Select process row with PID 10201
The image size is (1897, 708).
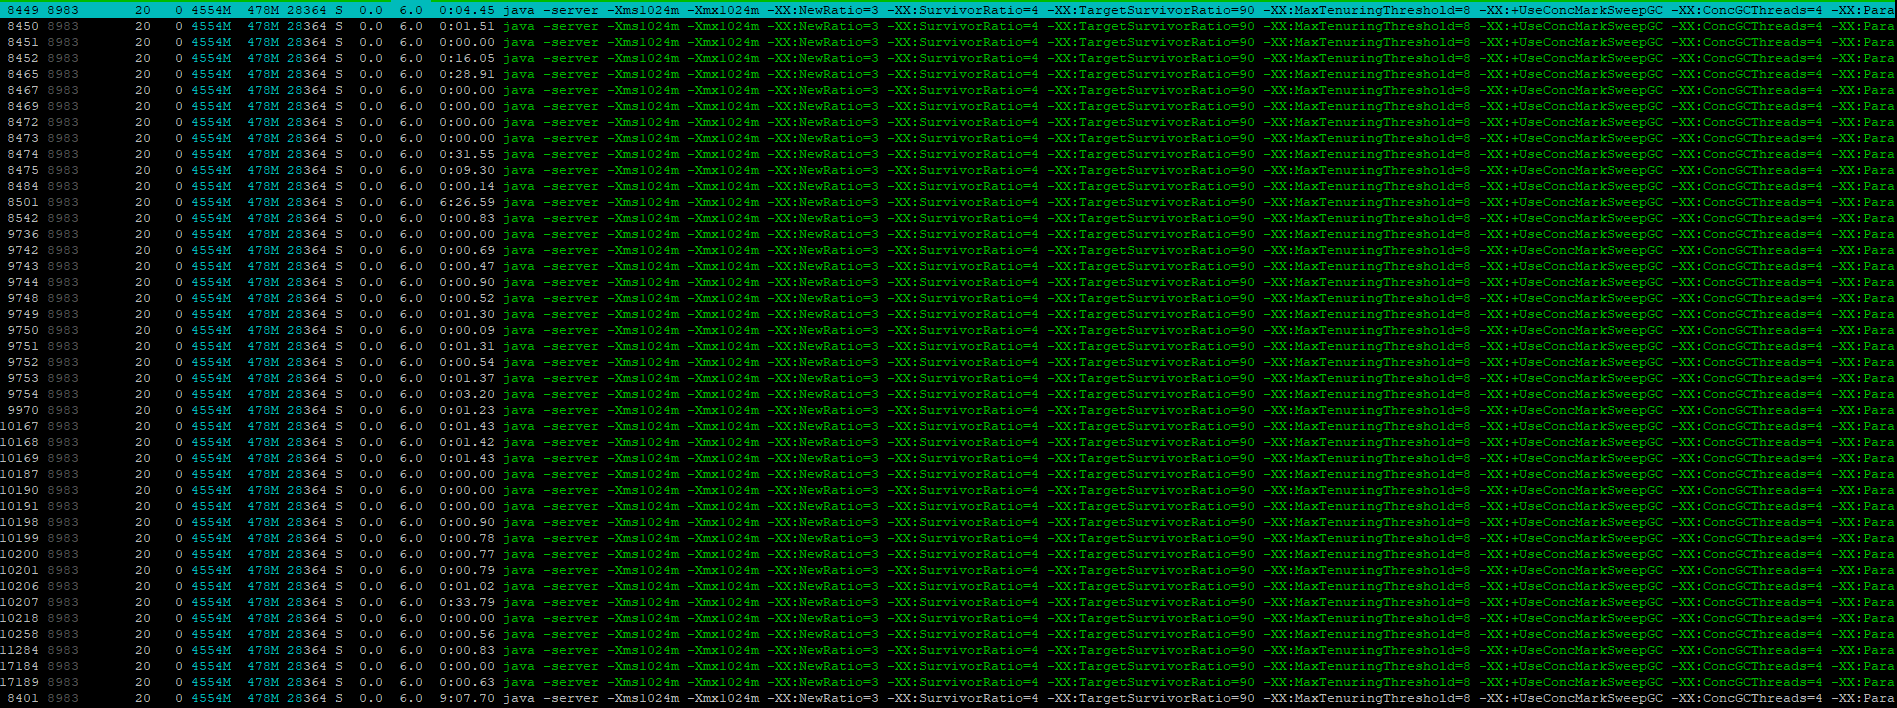pyautogui.click(x=948, y=570)
